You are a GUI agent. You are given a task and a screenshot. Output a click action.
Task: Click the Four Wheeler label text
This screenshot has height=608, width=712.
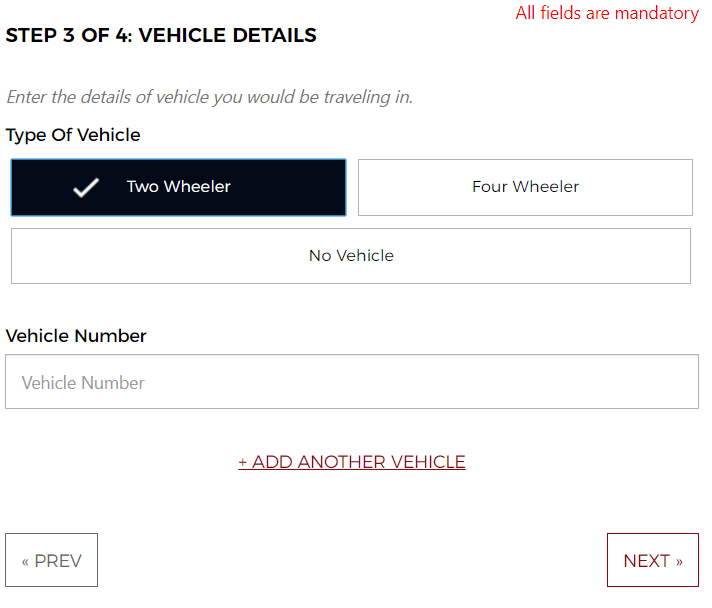click(x=525, y=187)
